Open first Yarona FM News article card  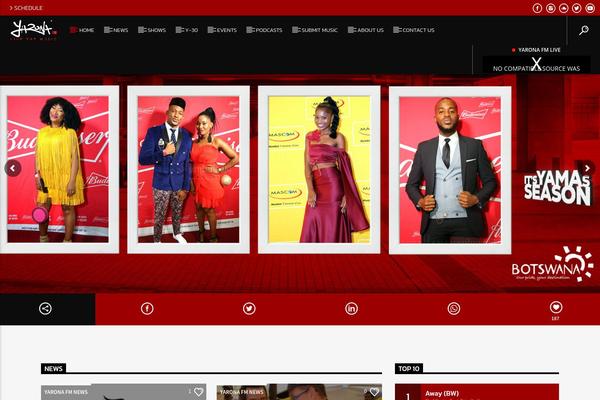click(x=124, y=392)
